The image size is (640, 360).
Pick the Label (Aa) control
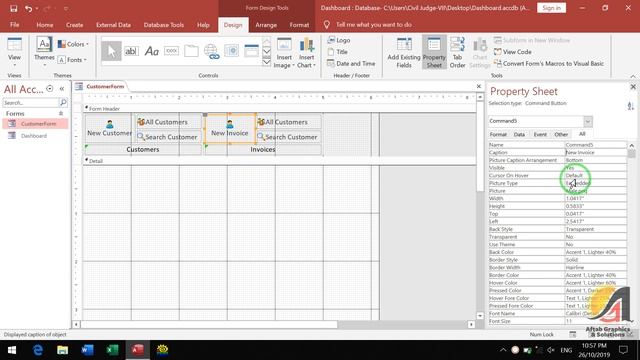(151, 51)
